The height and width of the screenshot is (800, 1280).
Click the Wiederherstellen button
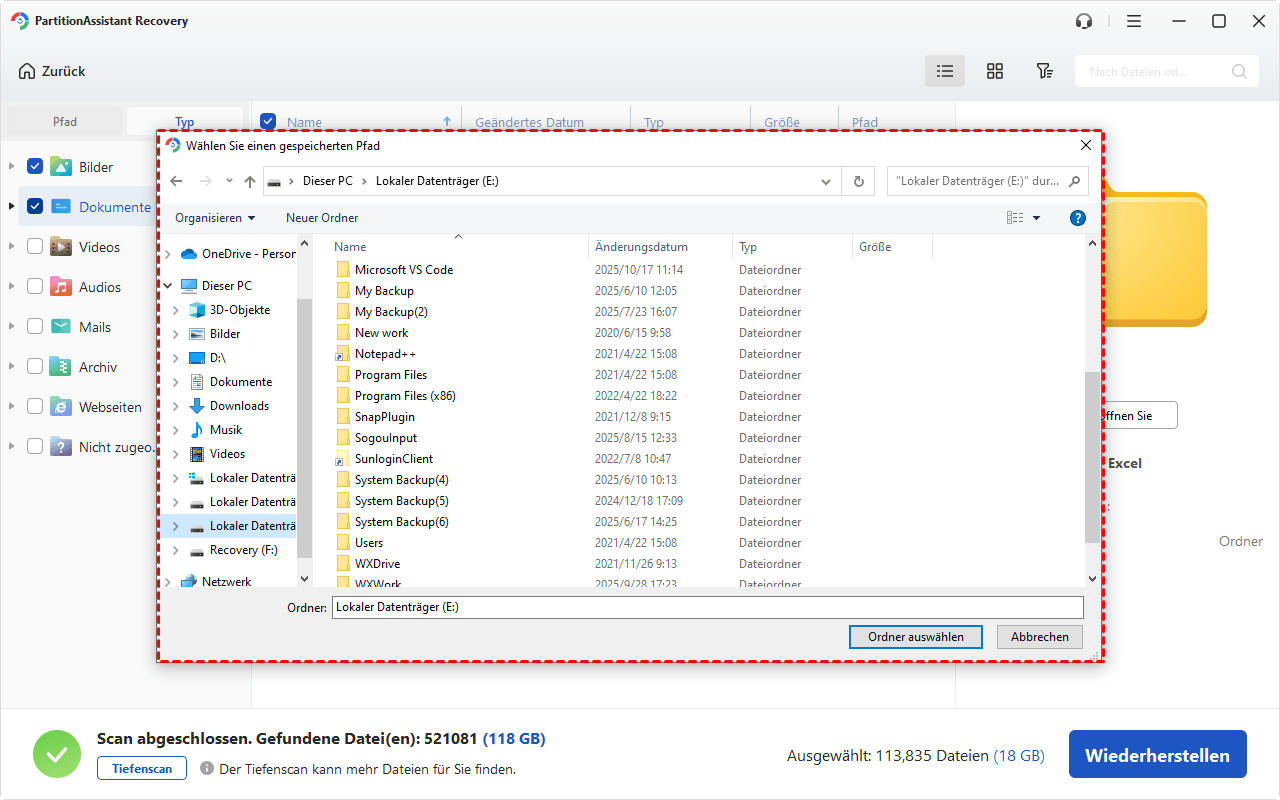(x=1158, y=755)
